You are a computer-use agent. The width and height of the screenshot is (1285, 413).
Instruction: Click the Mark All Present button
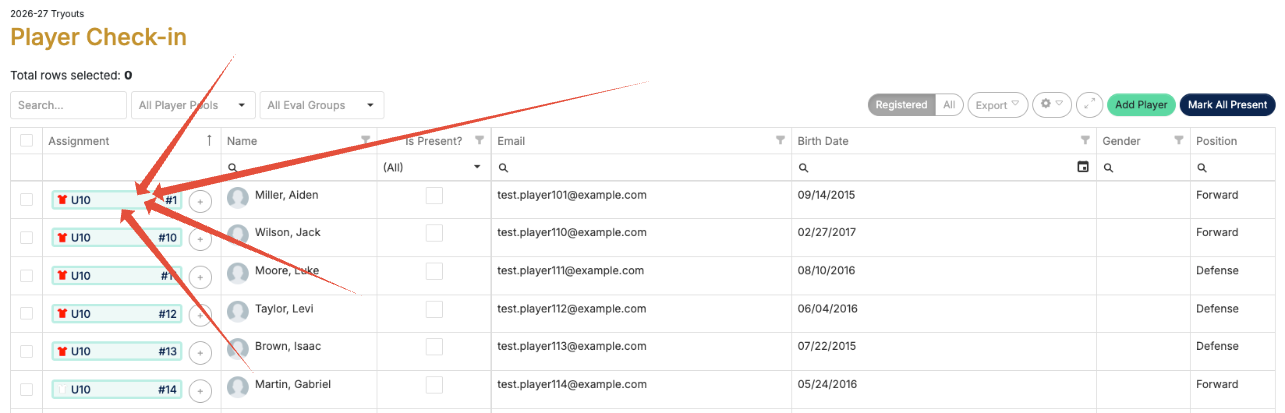[1228, 105]
